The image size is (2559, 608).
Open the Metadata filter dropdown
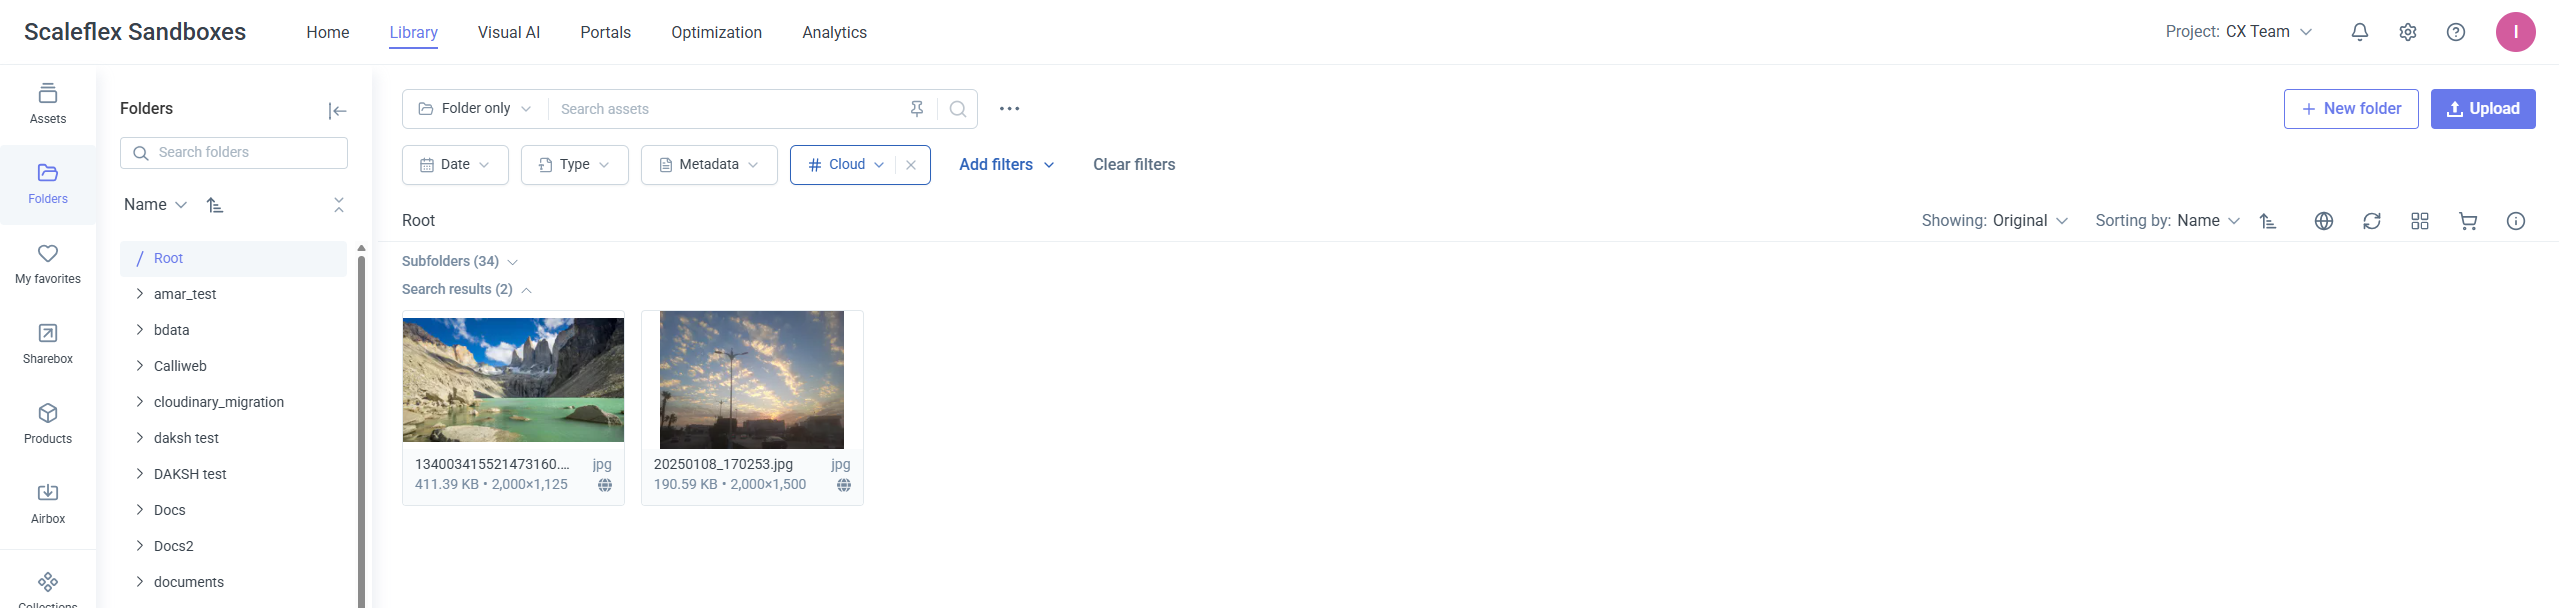point(708,165)
